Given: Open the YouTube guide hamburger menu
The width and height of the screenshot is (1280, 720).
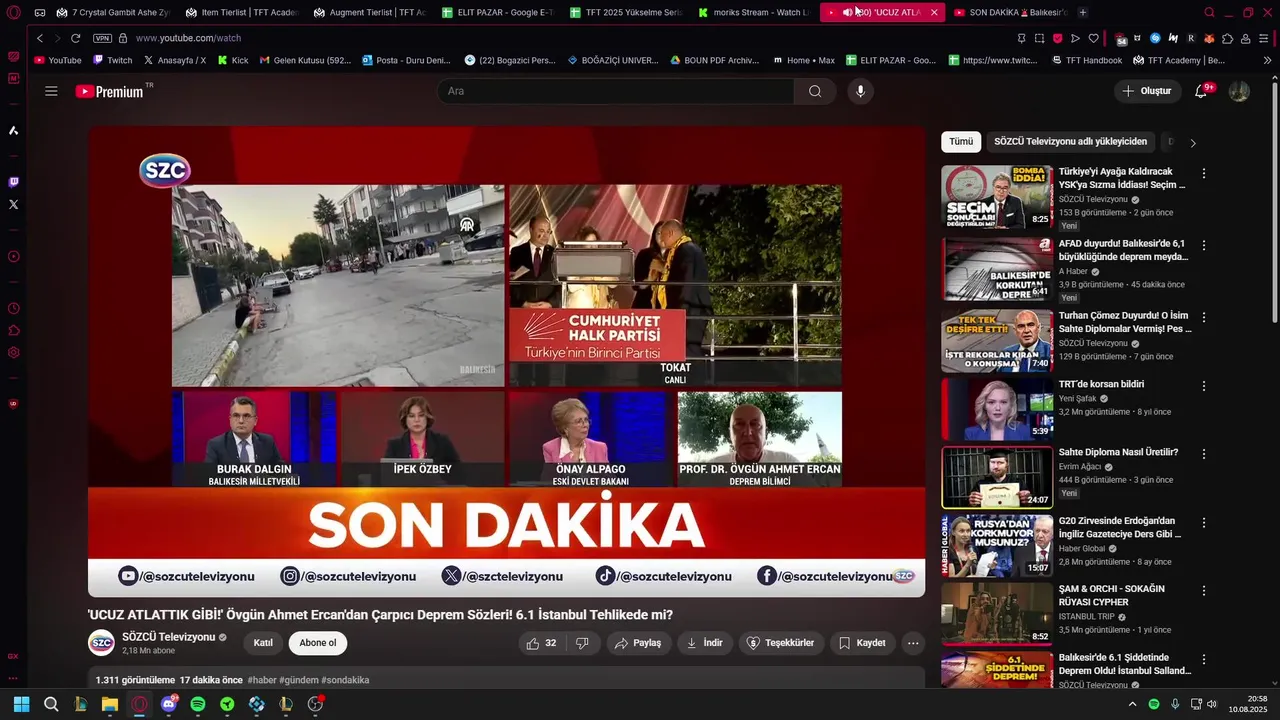Looking at the screenshot, I should click(x=51, y=91).
